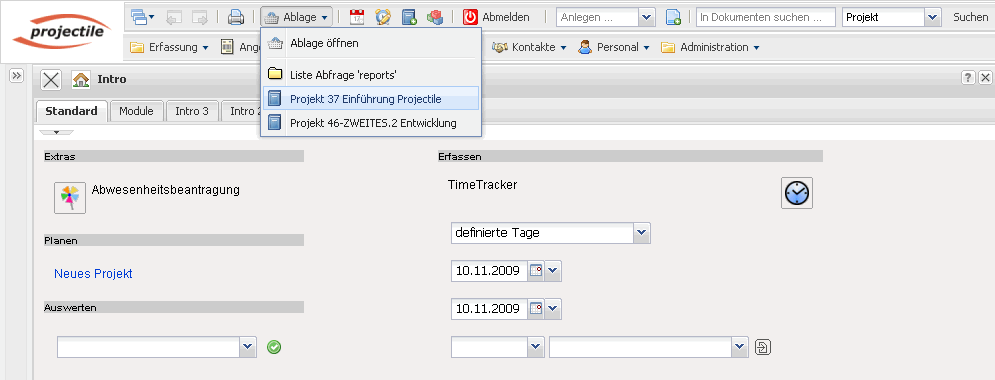Open the window list icon in toolbar

[x=143, y=17]
